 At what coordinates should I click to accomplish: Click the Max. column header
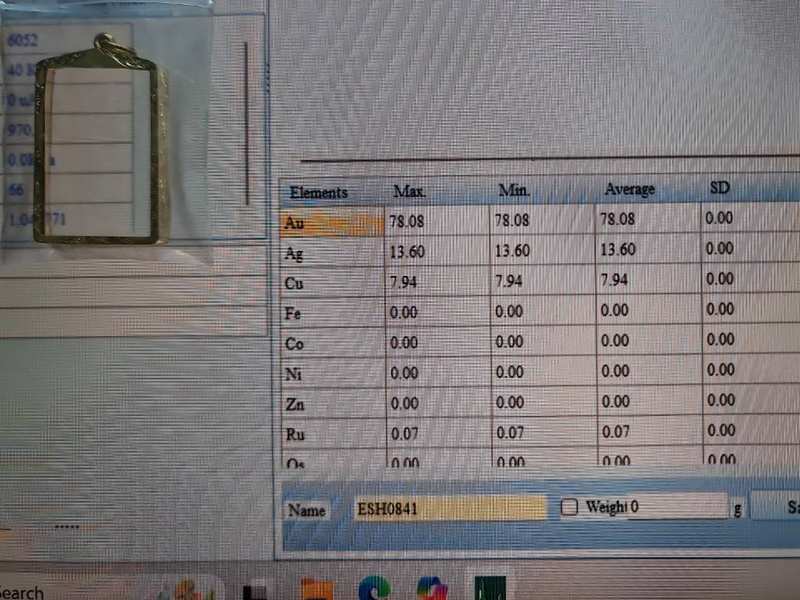point(410,190)
